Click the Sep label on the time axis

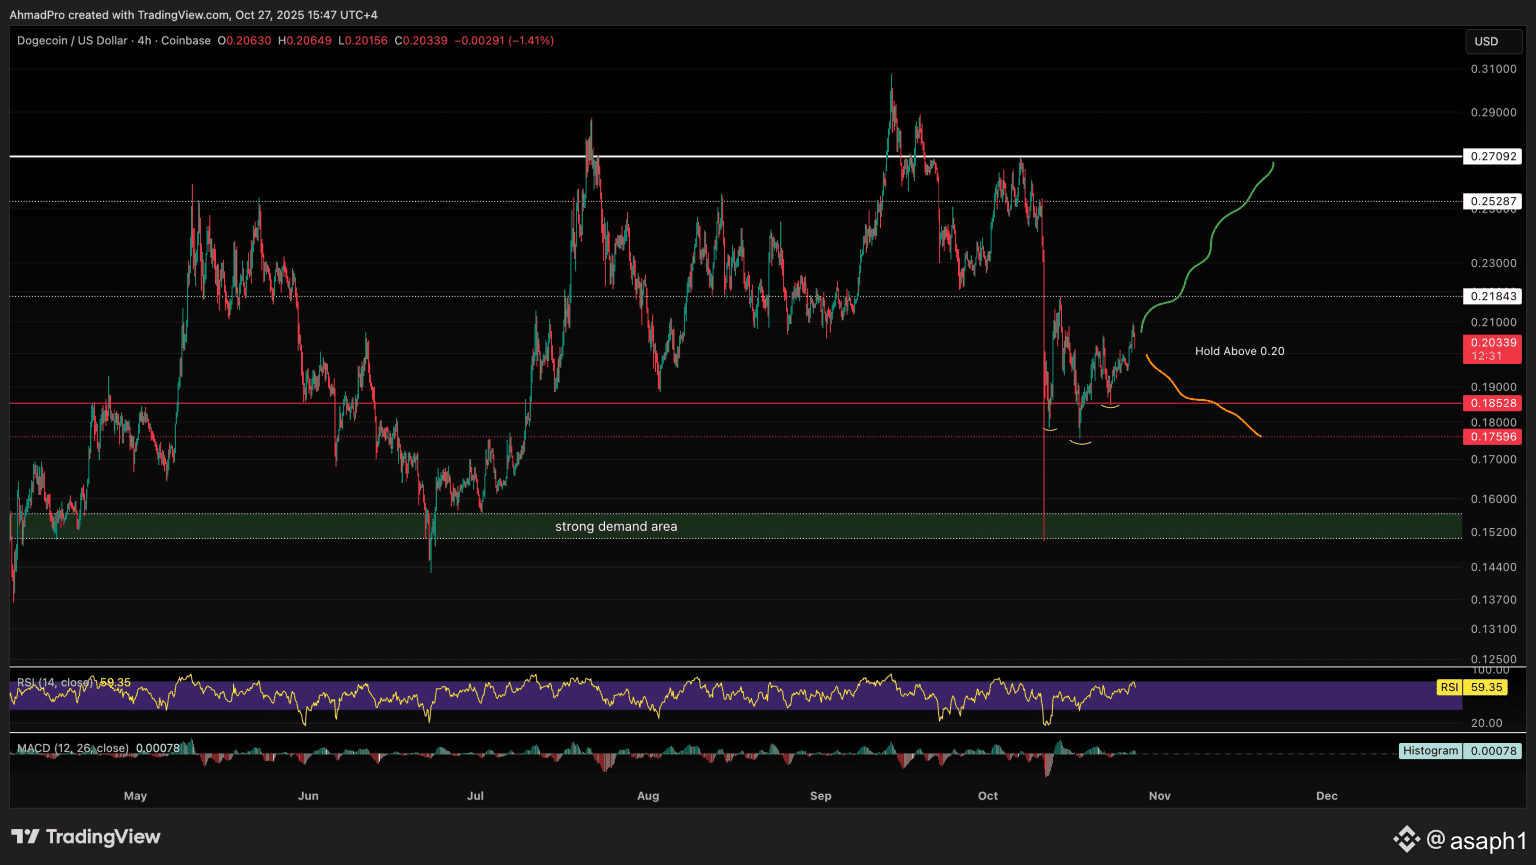[x=820, y=796]
